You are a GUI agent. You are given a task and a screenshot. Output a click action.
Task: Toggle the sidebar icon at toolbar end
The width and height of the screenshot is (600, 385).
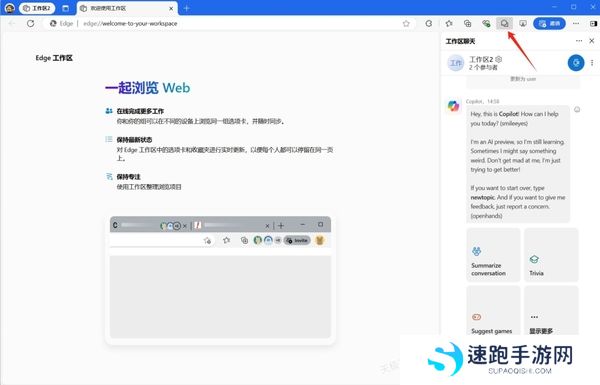593,23
